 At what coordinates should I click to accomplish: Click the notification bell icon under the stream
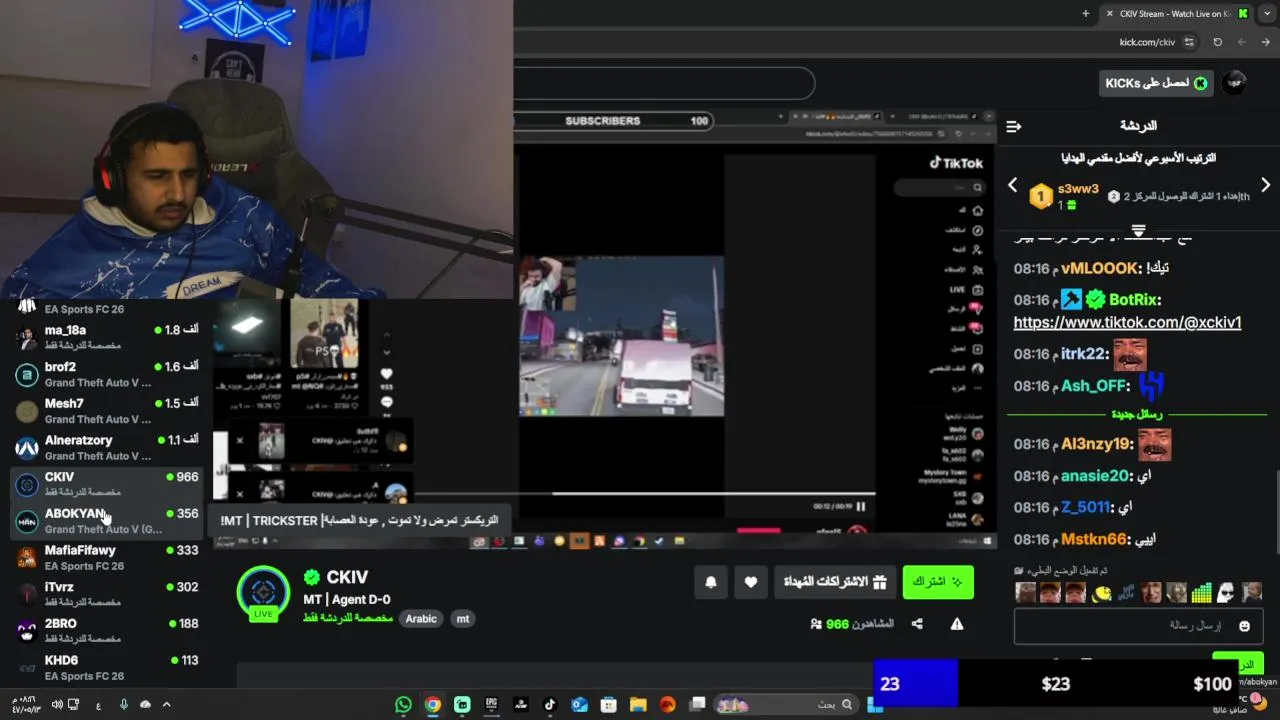pos(711,582)
